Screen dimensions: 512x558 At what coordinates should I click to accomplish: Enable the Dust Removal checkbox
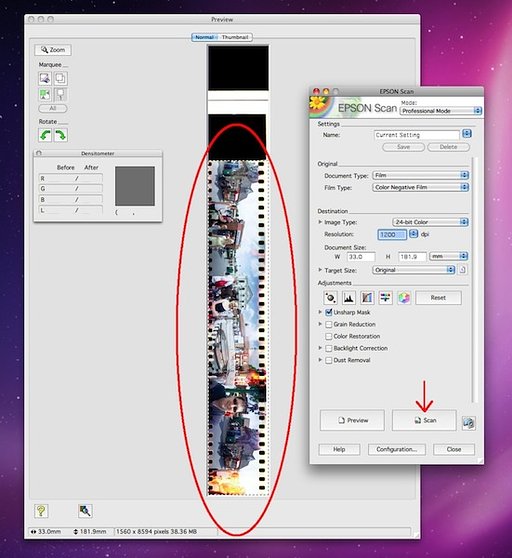329,360
